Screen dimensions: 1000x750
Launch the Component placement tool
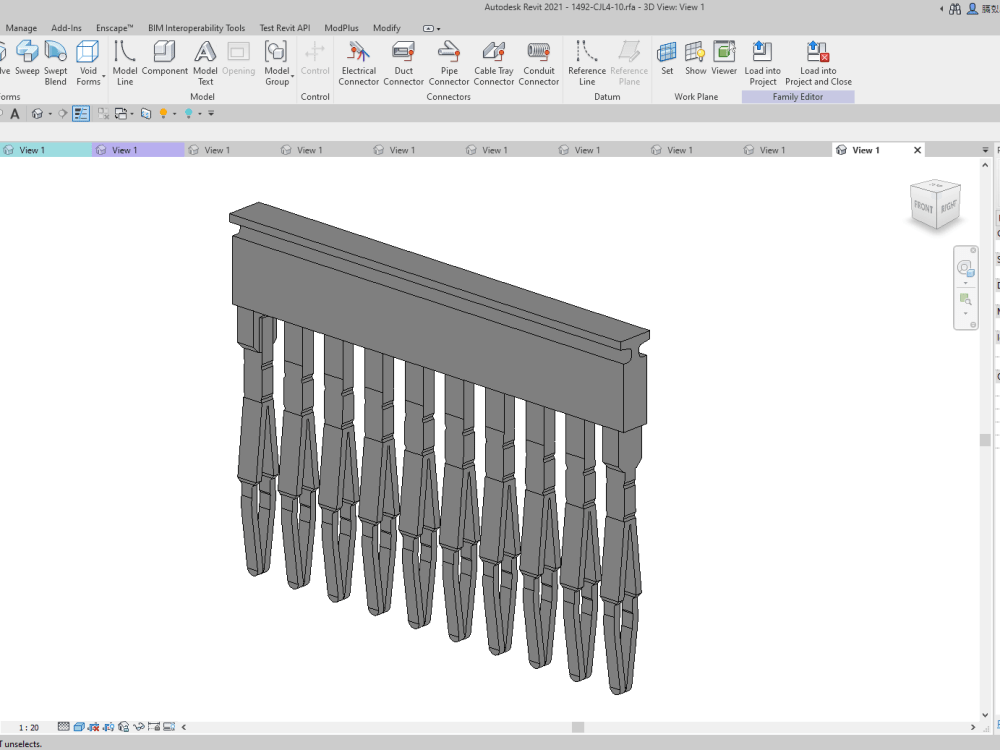pos(164,62)
